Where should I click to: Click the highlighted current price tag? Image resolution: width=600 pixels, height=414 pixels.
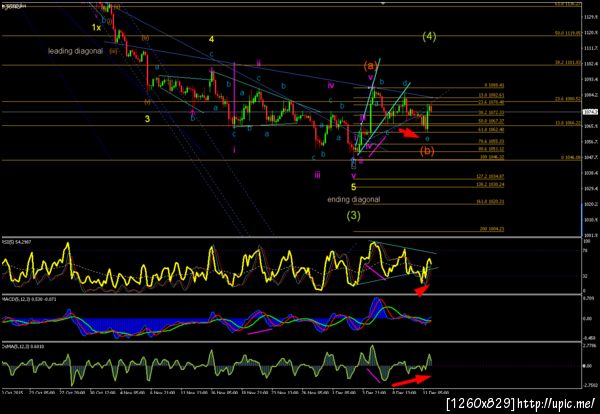588,112
